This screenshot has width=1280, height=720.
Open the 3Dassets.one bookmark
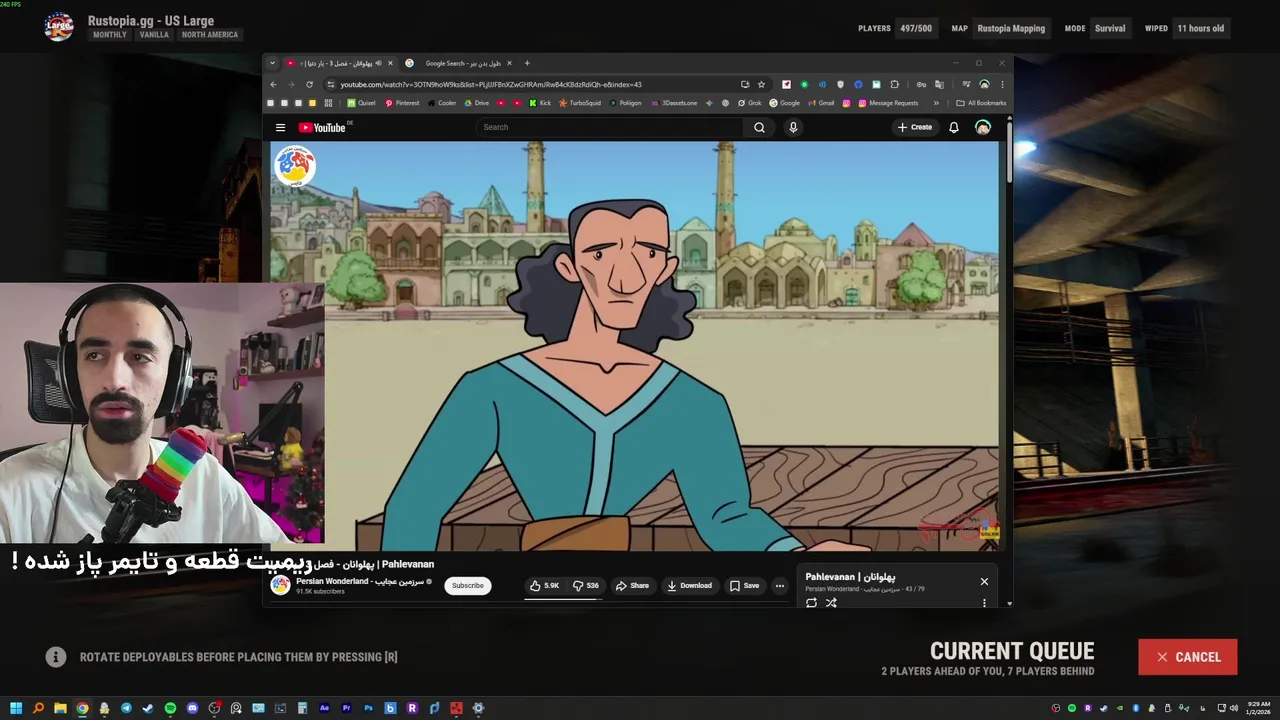[675, 103]
